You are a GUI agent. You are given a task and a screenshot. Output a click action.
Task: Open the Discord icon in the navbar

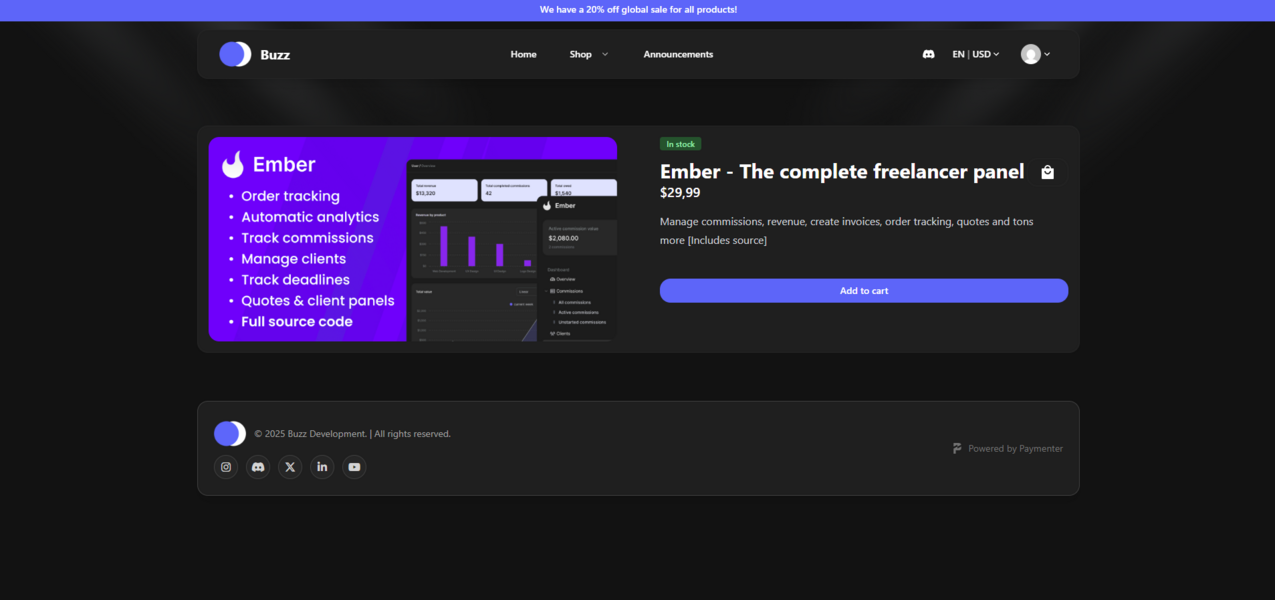click(928, 54)
